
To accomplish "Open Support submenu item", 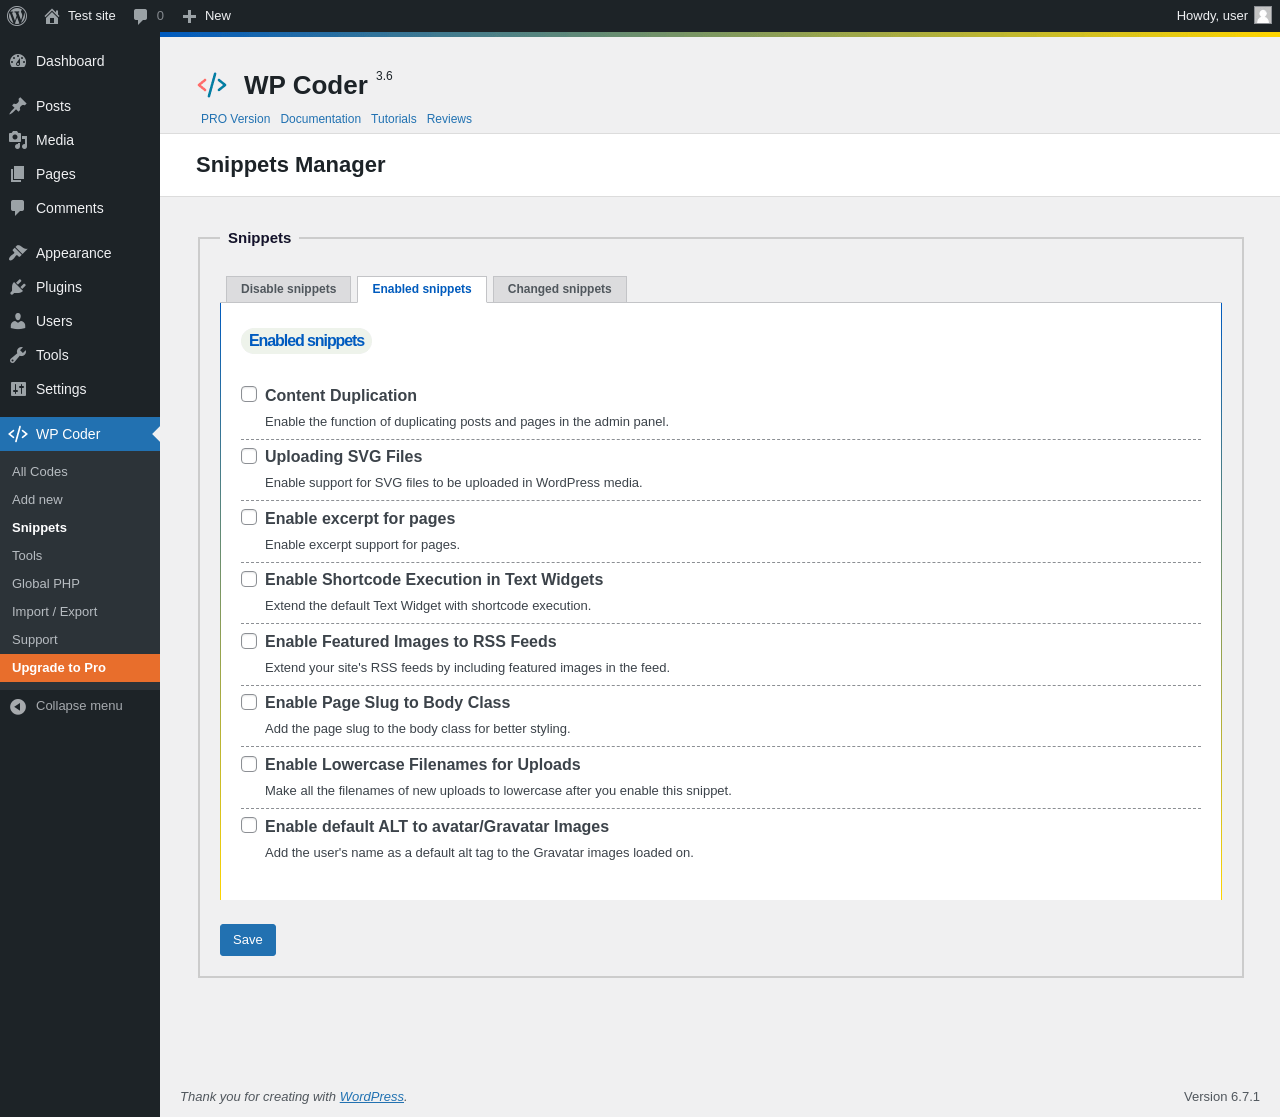I will click(x=80, y=640).
